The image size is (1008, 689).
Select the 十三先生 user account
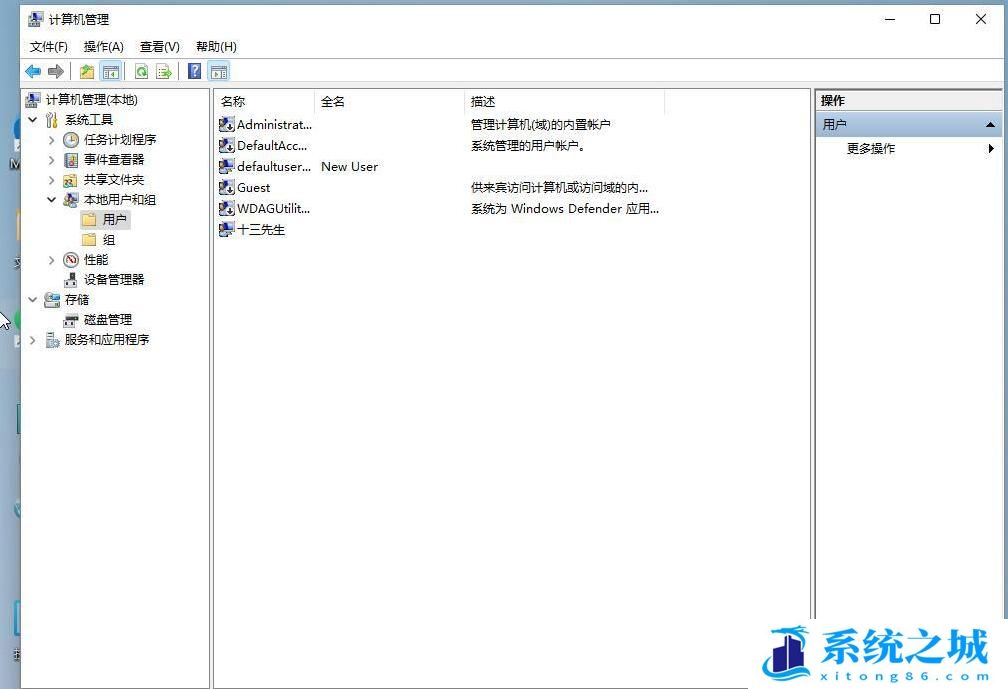click(260, 230)
